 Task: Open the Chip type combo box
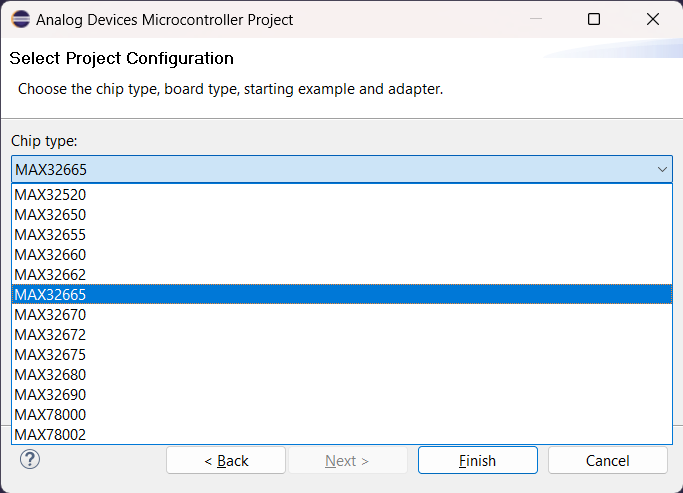[342, 169]
